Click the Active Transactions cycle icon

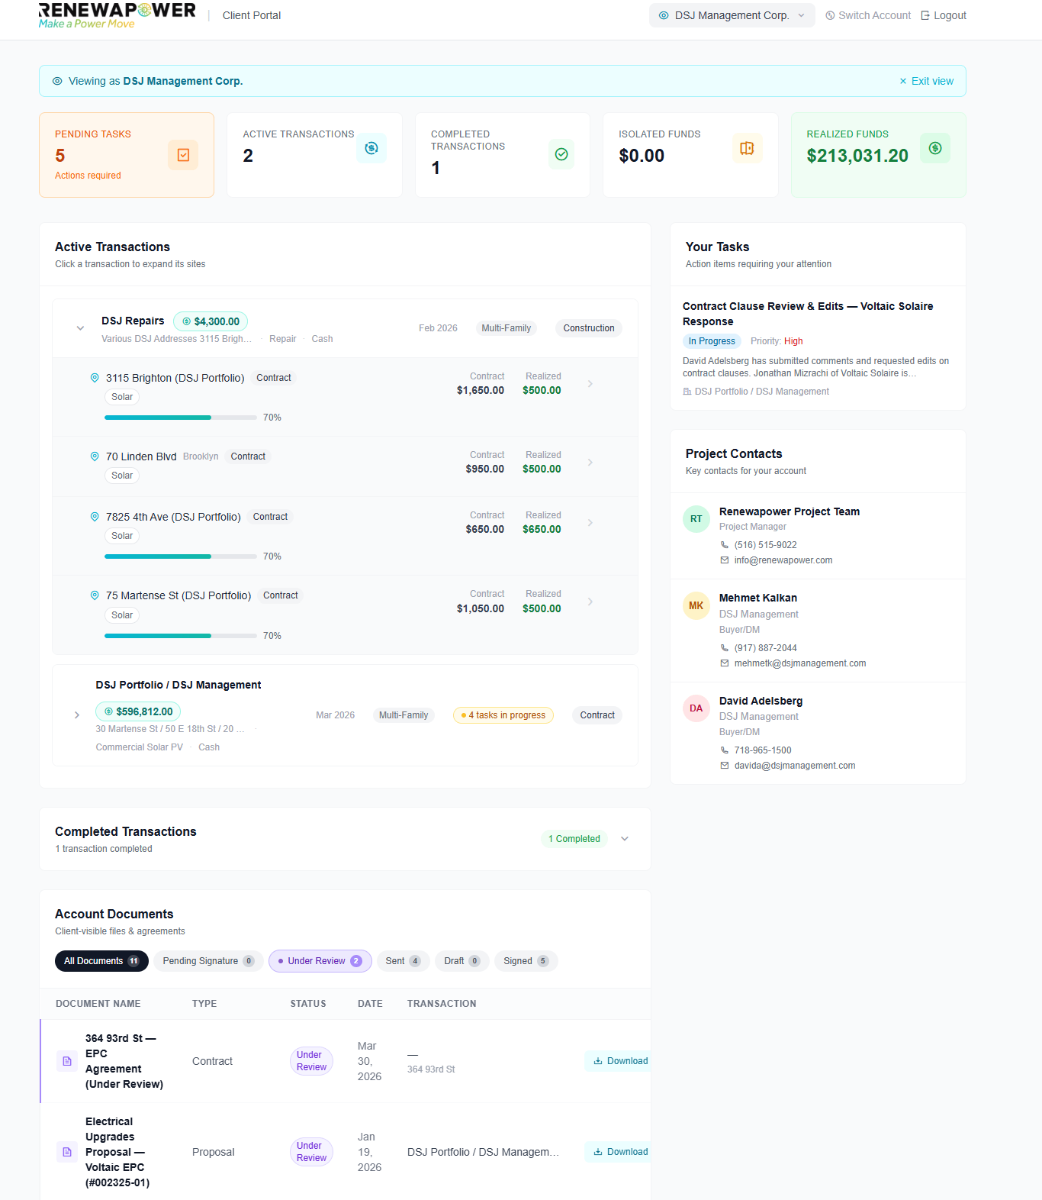371,148
